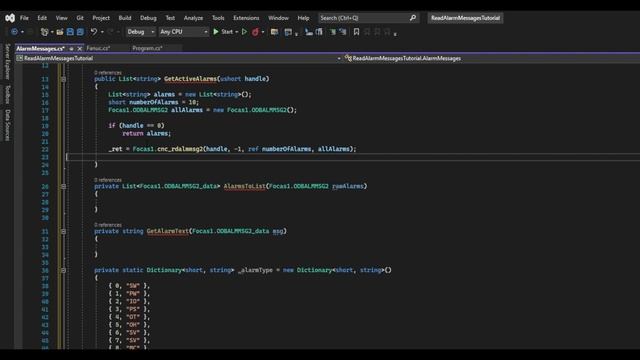Open the Extensions menu
640x360 pixels.
coord(246,18)
